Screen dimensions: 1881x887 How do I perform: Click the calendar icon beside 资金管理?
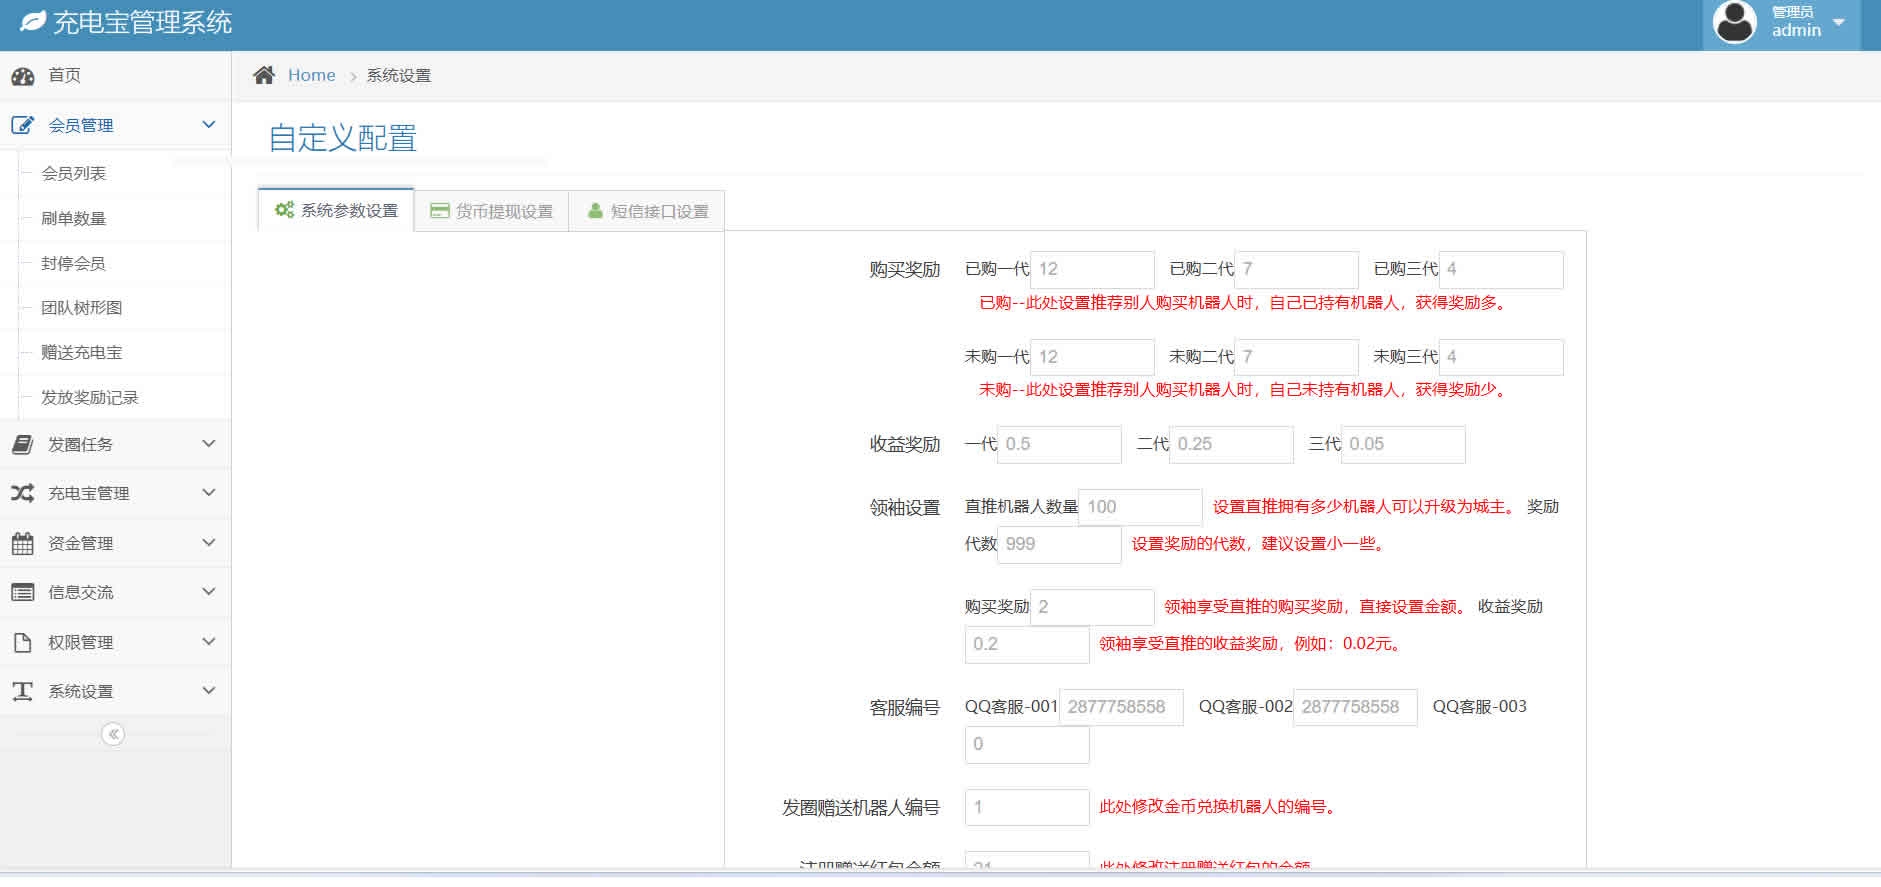coord(22,544)
